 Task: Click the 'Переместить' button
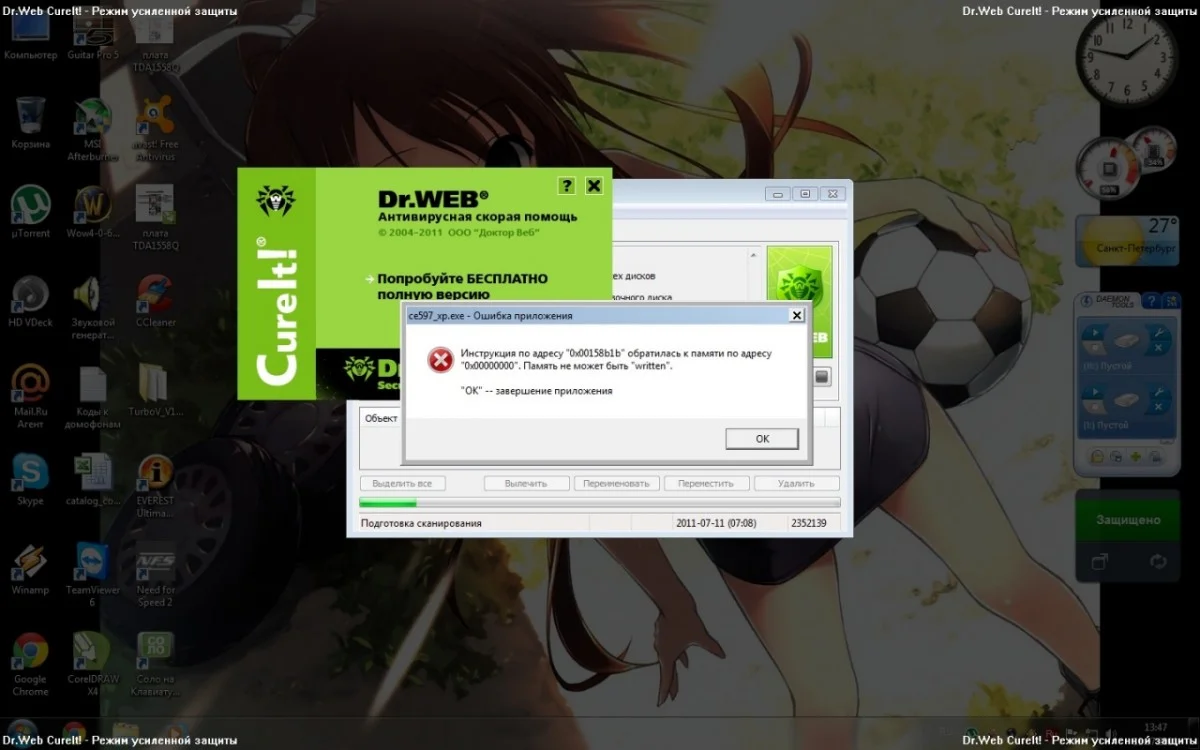[x=705, y=483]
